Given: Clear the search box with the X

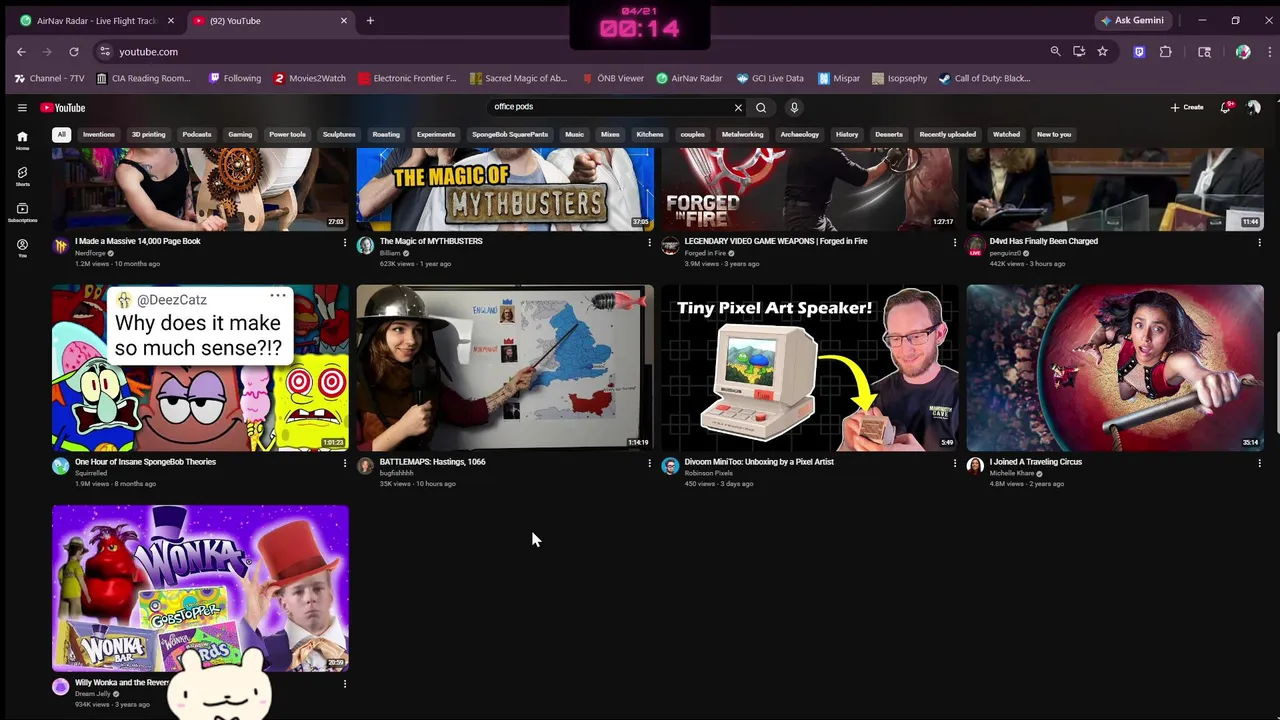Looking at the screenshot, I should tap(738, 108).
